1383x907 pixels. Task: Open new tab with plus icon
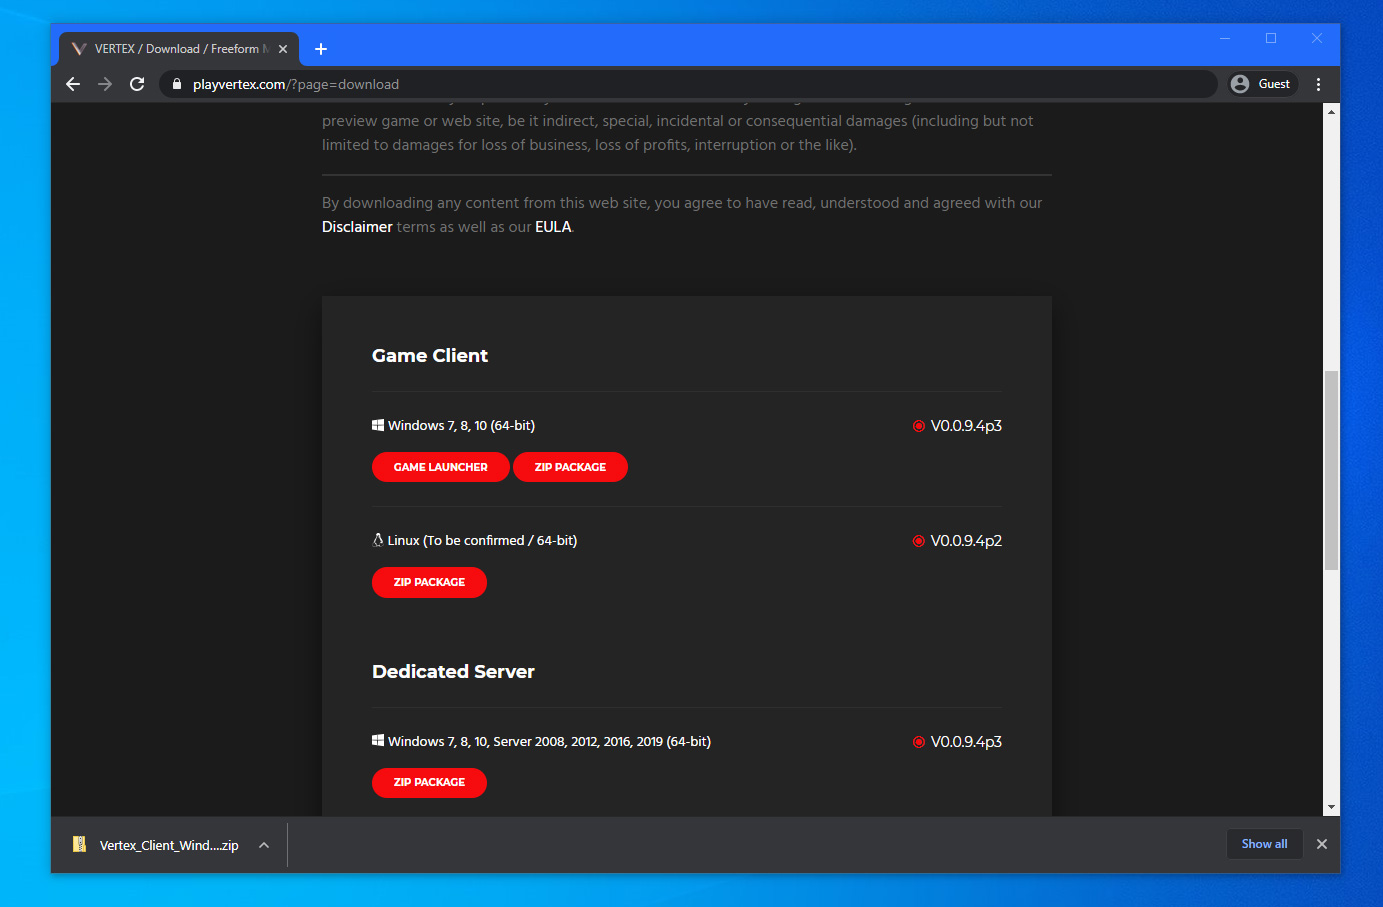[x=321, y=49]
